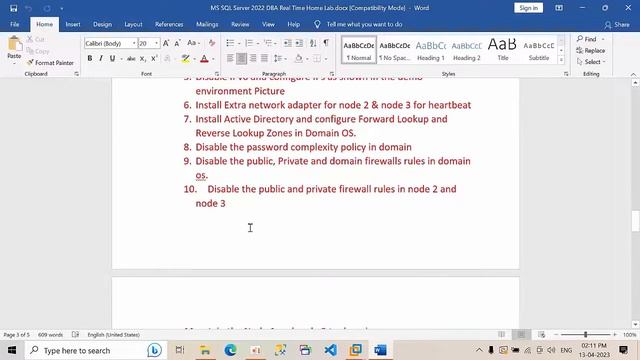640x360 pixels.
Task: Toggle numbered list formatting
Action: point(249,43)
